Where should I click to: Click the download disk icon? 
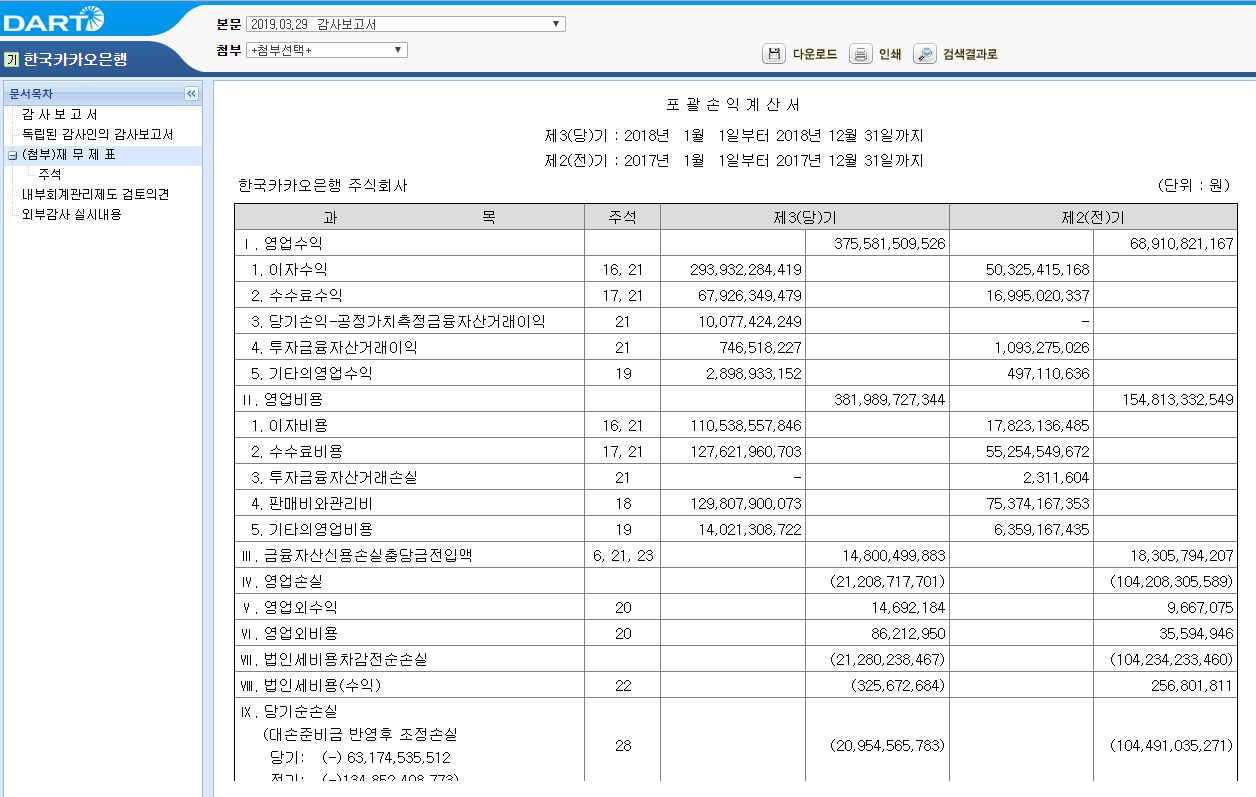[x=774, y=54]
